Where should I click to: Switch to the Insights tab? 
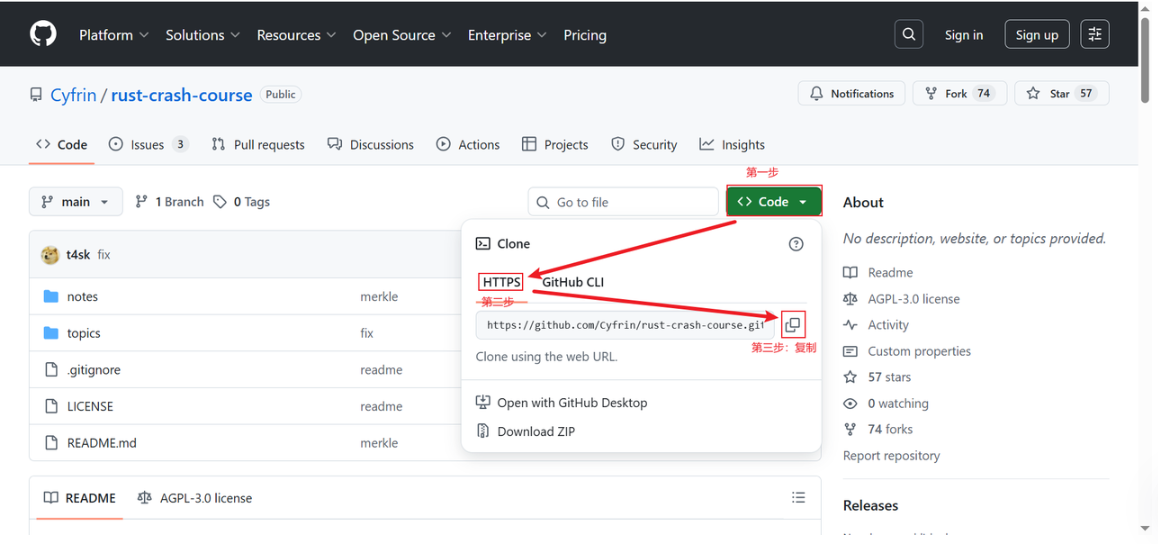click(x=732, y=145)
